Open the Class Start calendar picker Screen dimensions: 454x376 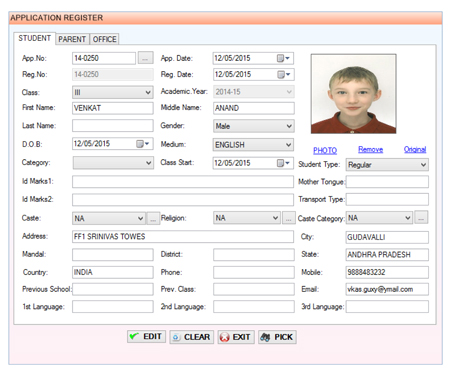click(x=283, y=163)
